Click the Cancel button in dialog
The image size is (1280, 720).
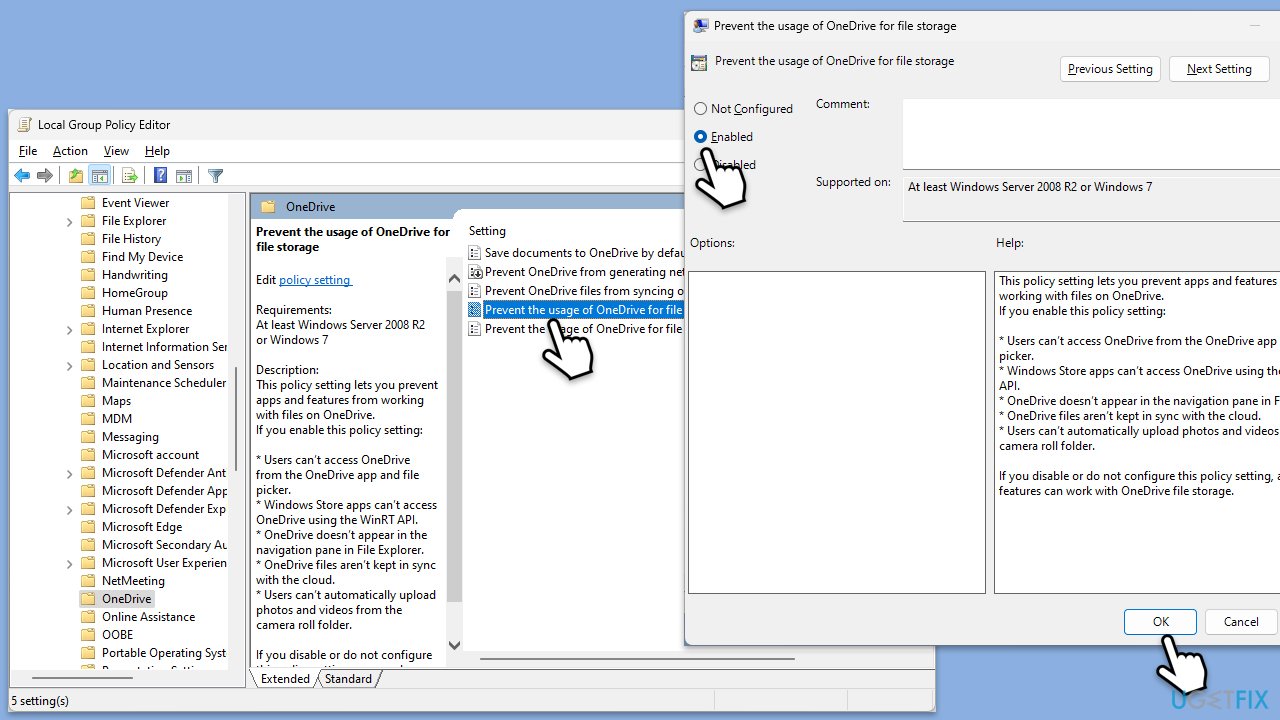1241,622
